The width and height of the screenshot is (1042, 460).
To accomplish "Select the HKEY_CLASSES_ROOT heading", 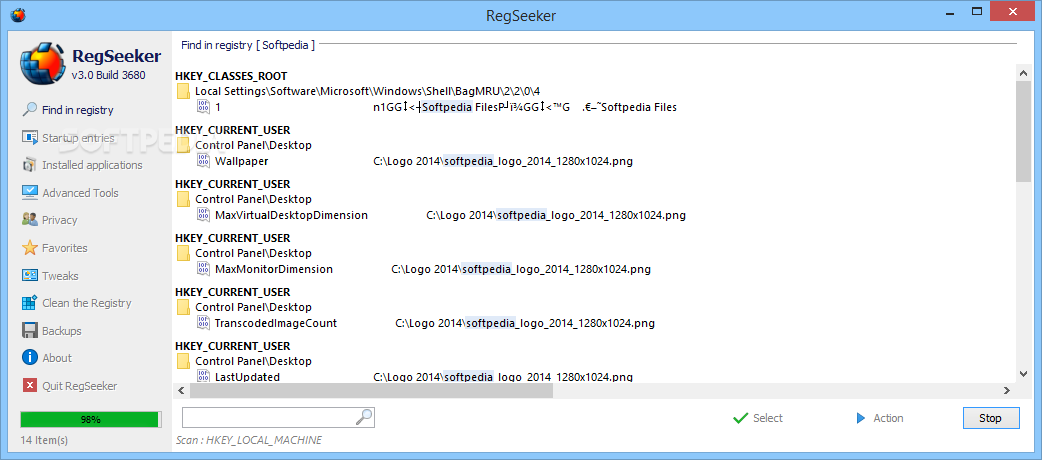I will (231, 76).
